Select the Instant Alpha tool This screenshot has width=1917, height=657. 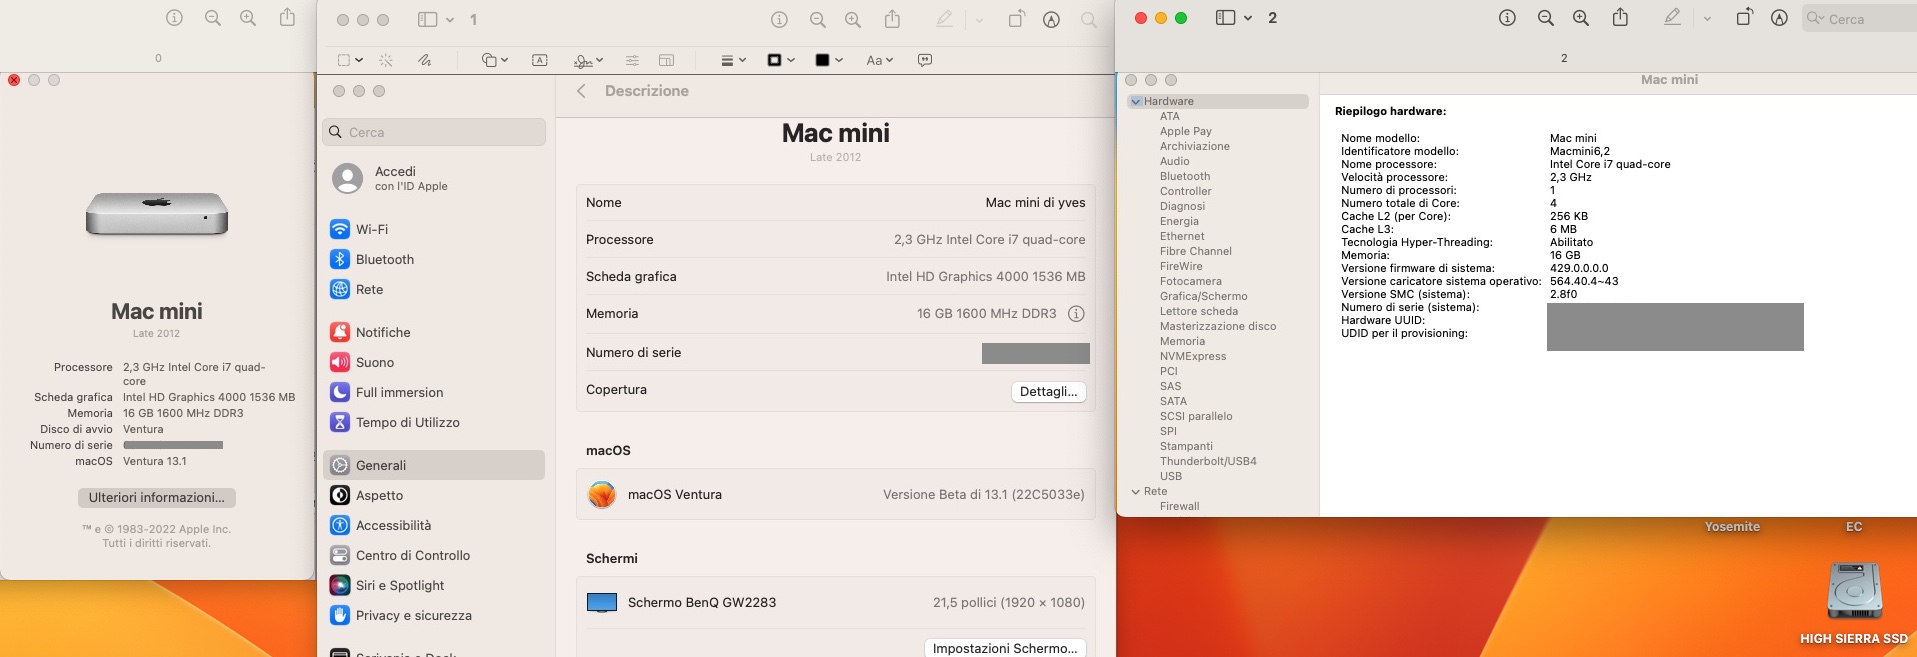[x=386, y=60]
